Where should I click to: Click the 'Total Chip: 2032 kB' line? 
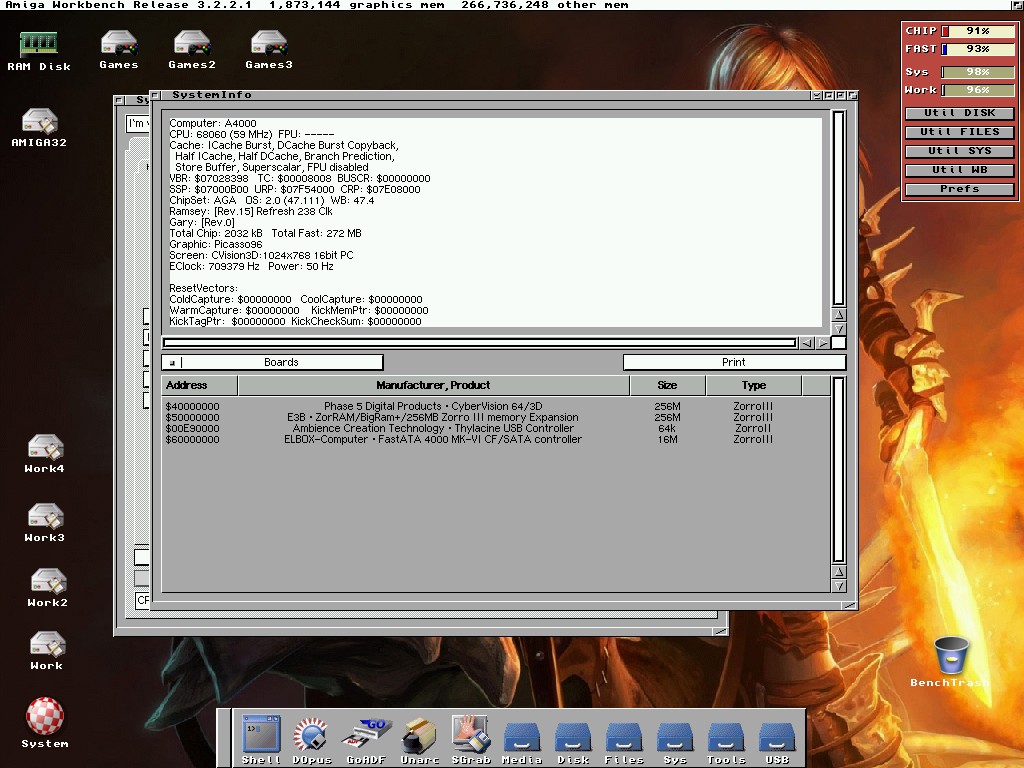[216, 233]
